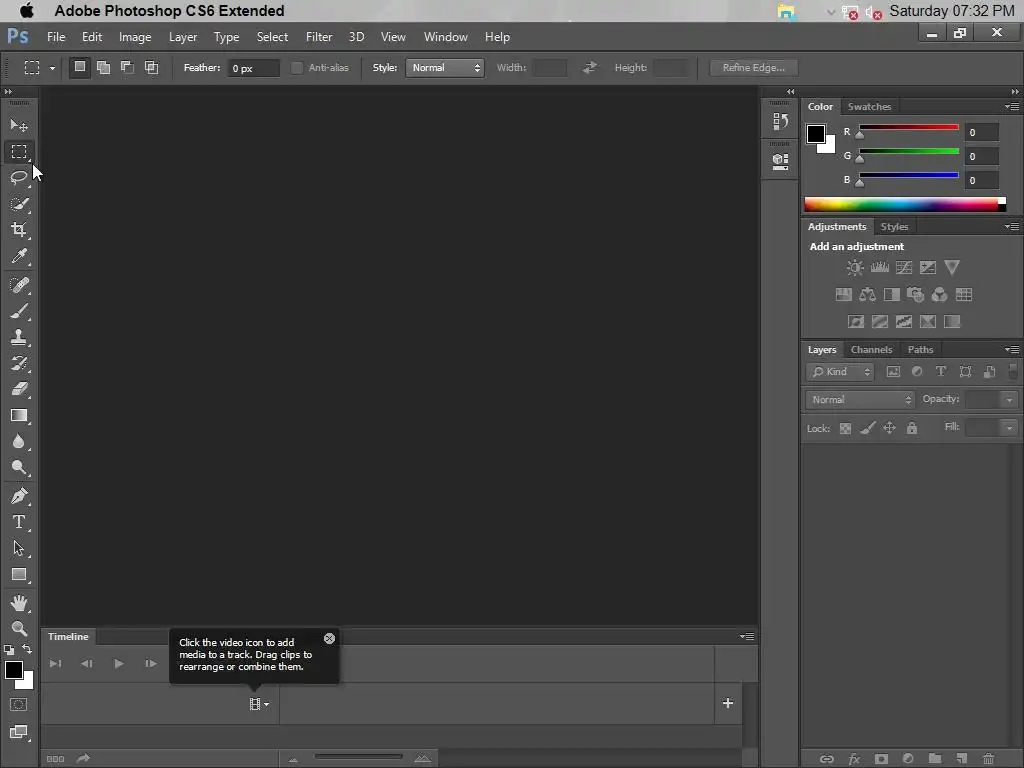Open the Color panel options menu
This screenshot has height=768, width=1024.
[x=1012, y=106]
